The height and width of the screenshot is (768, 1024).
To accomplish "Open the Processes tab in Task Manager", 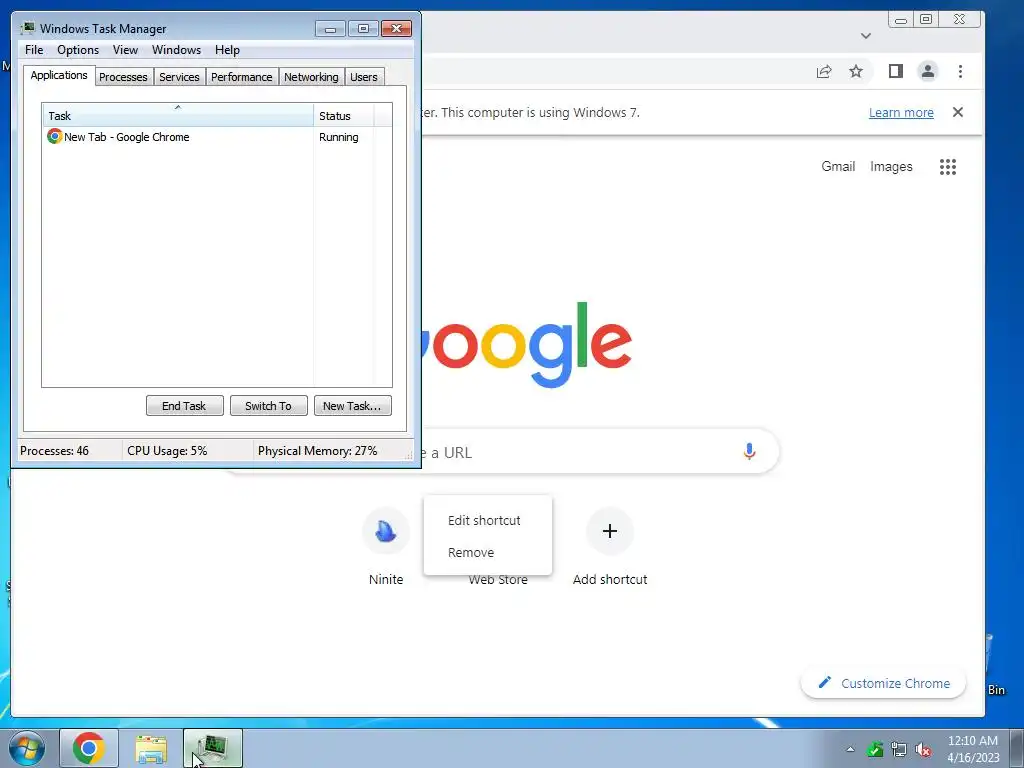I will tap(123, 77).
